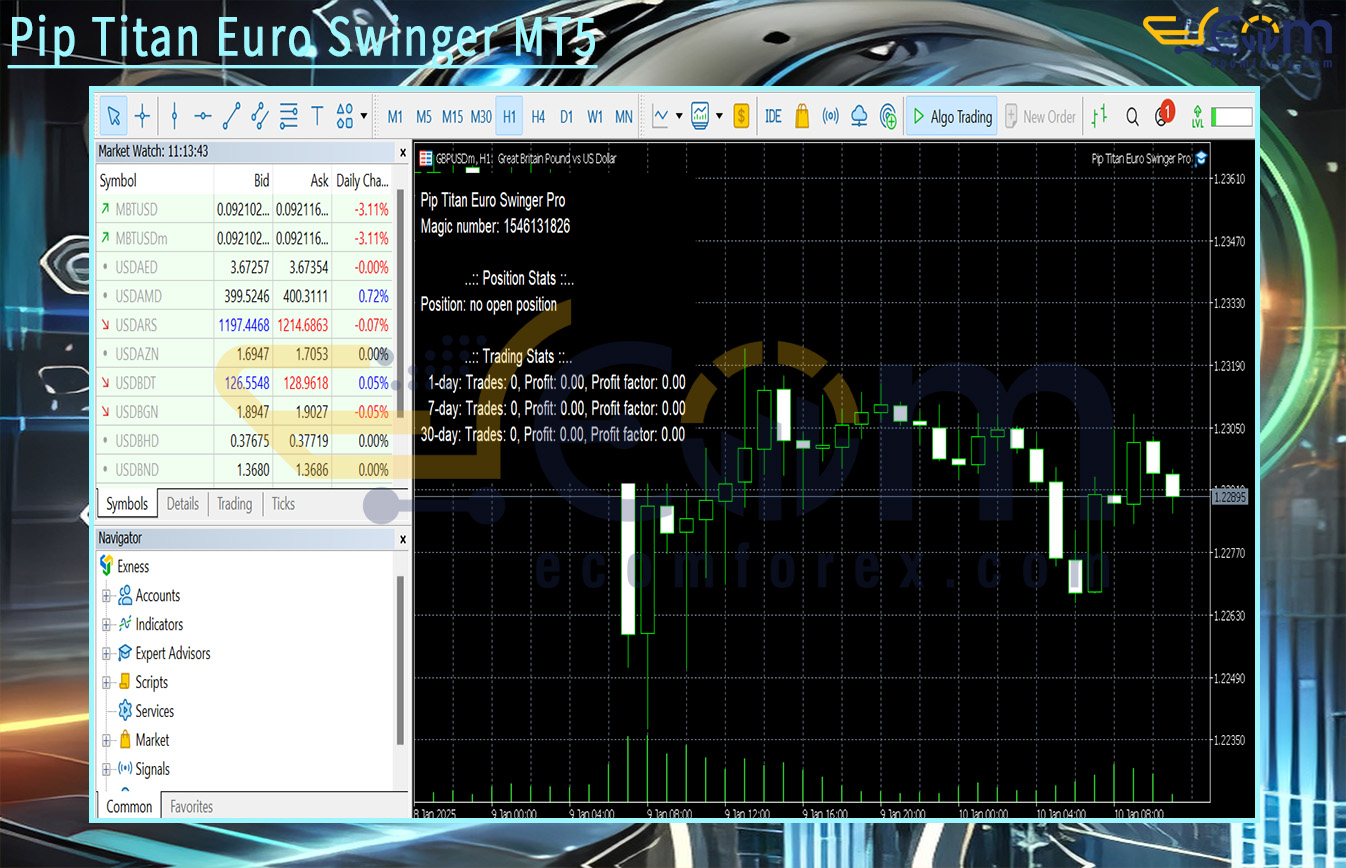
Task: Open the Trading tab in Market Watch
Action: click(x=235, y=504)
